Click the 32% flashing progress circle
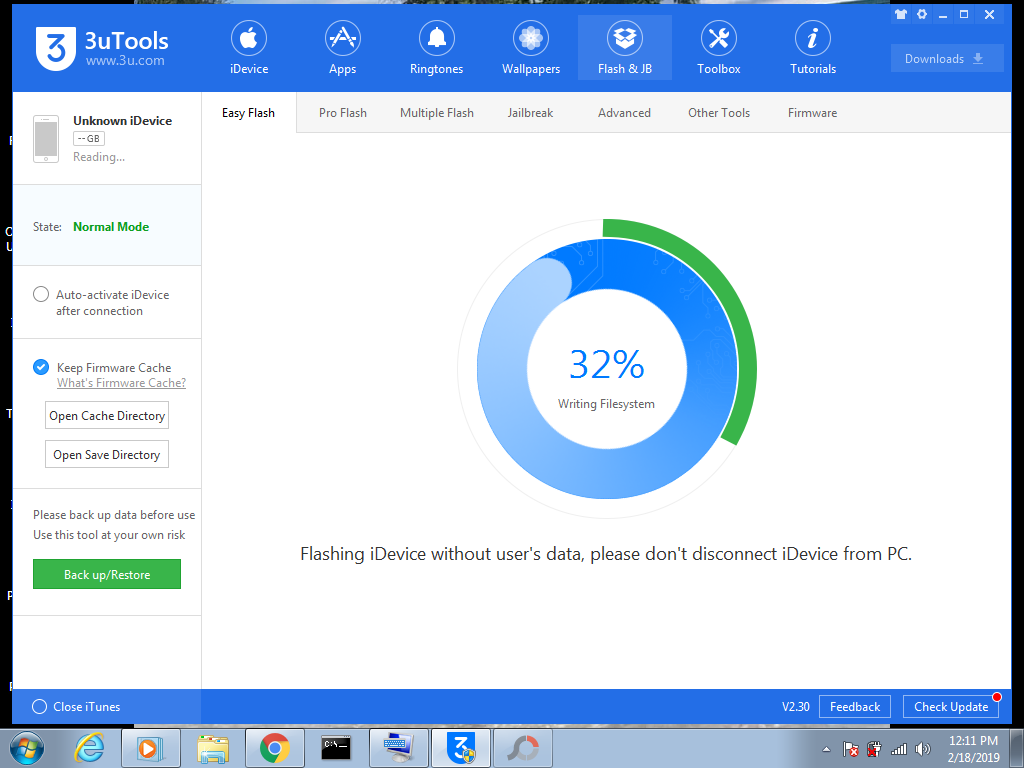The width and height of the screenshot is (1024, 768). click(x=607, y=369)
